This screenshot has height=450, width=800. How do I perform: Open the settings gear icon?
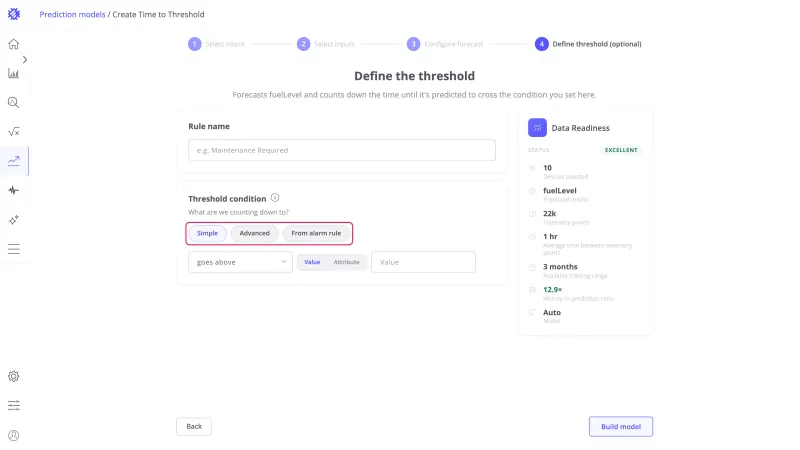[14, 376]
